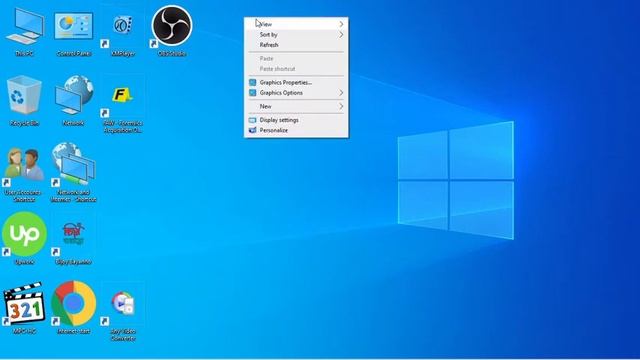Select the red and green Bijoy shortcut icon

[73, 234]
